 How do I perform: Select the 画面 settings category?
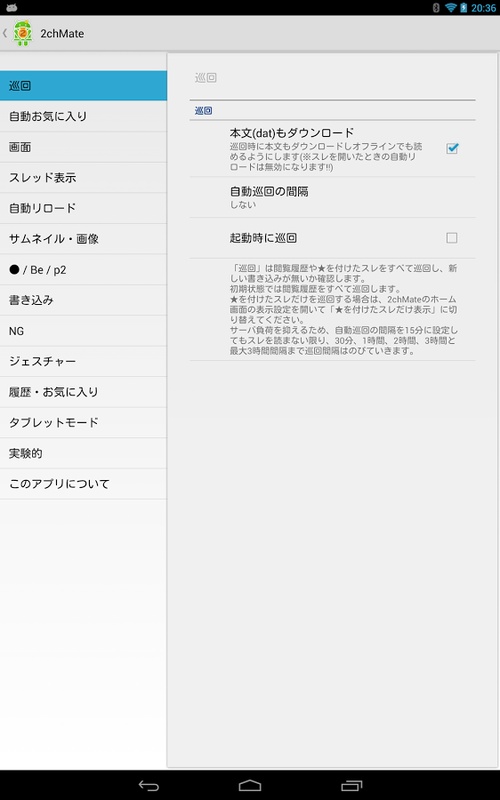pyautogui.click(x=83, y=147)
